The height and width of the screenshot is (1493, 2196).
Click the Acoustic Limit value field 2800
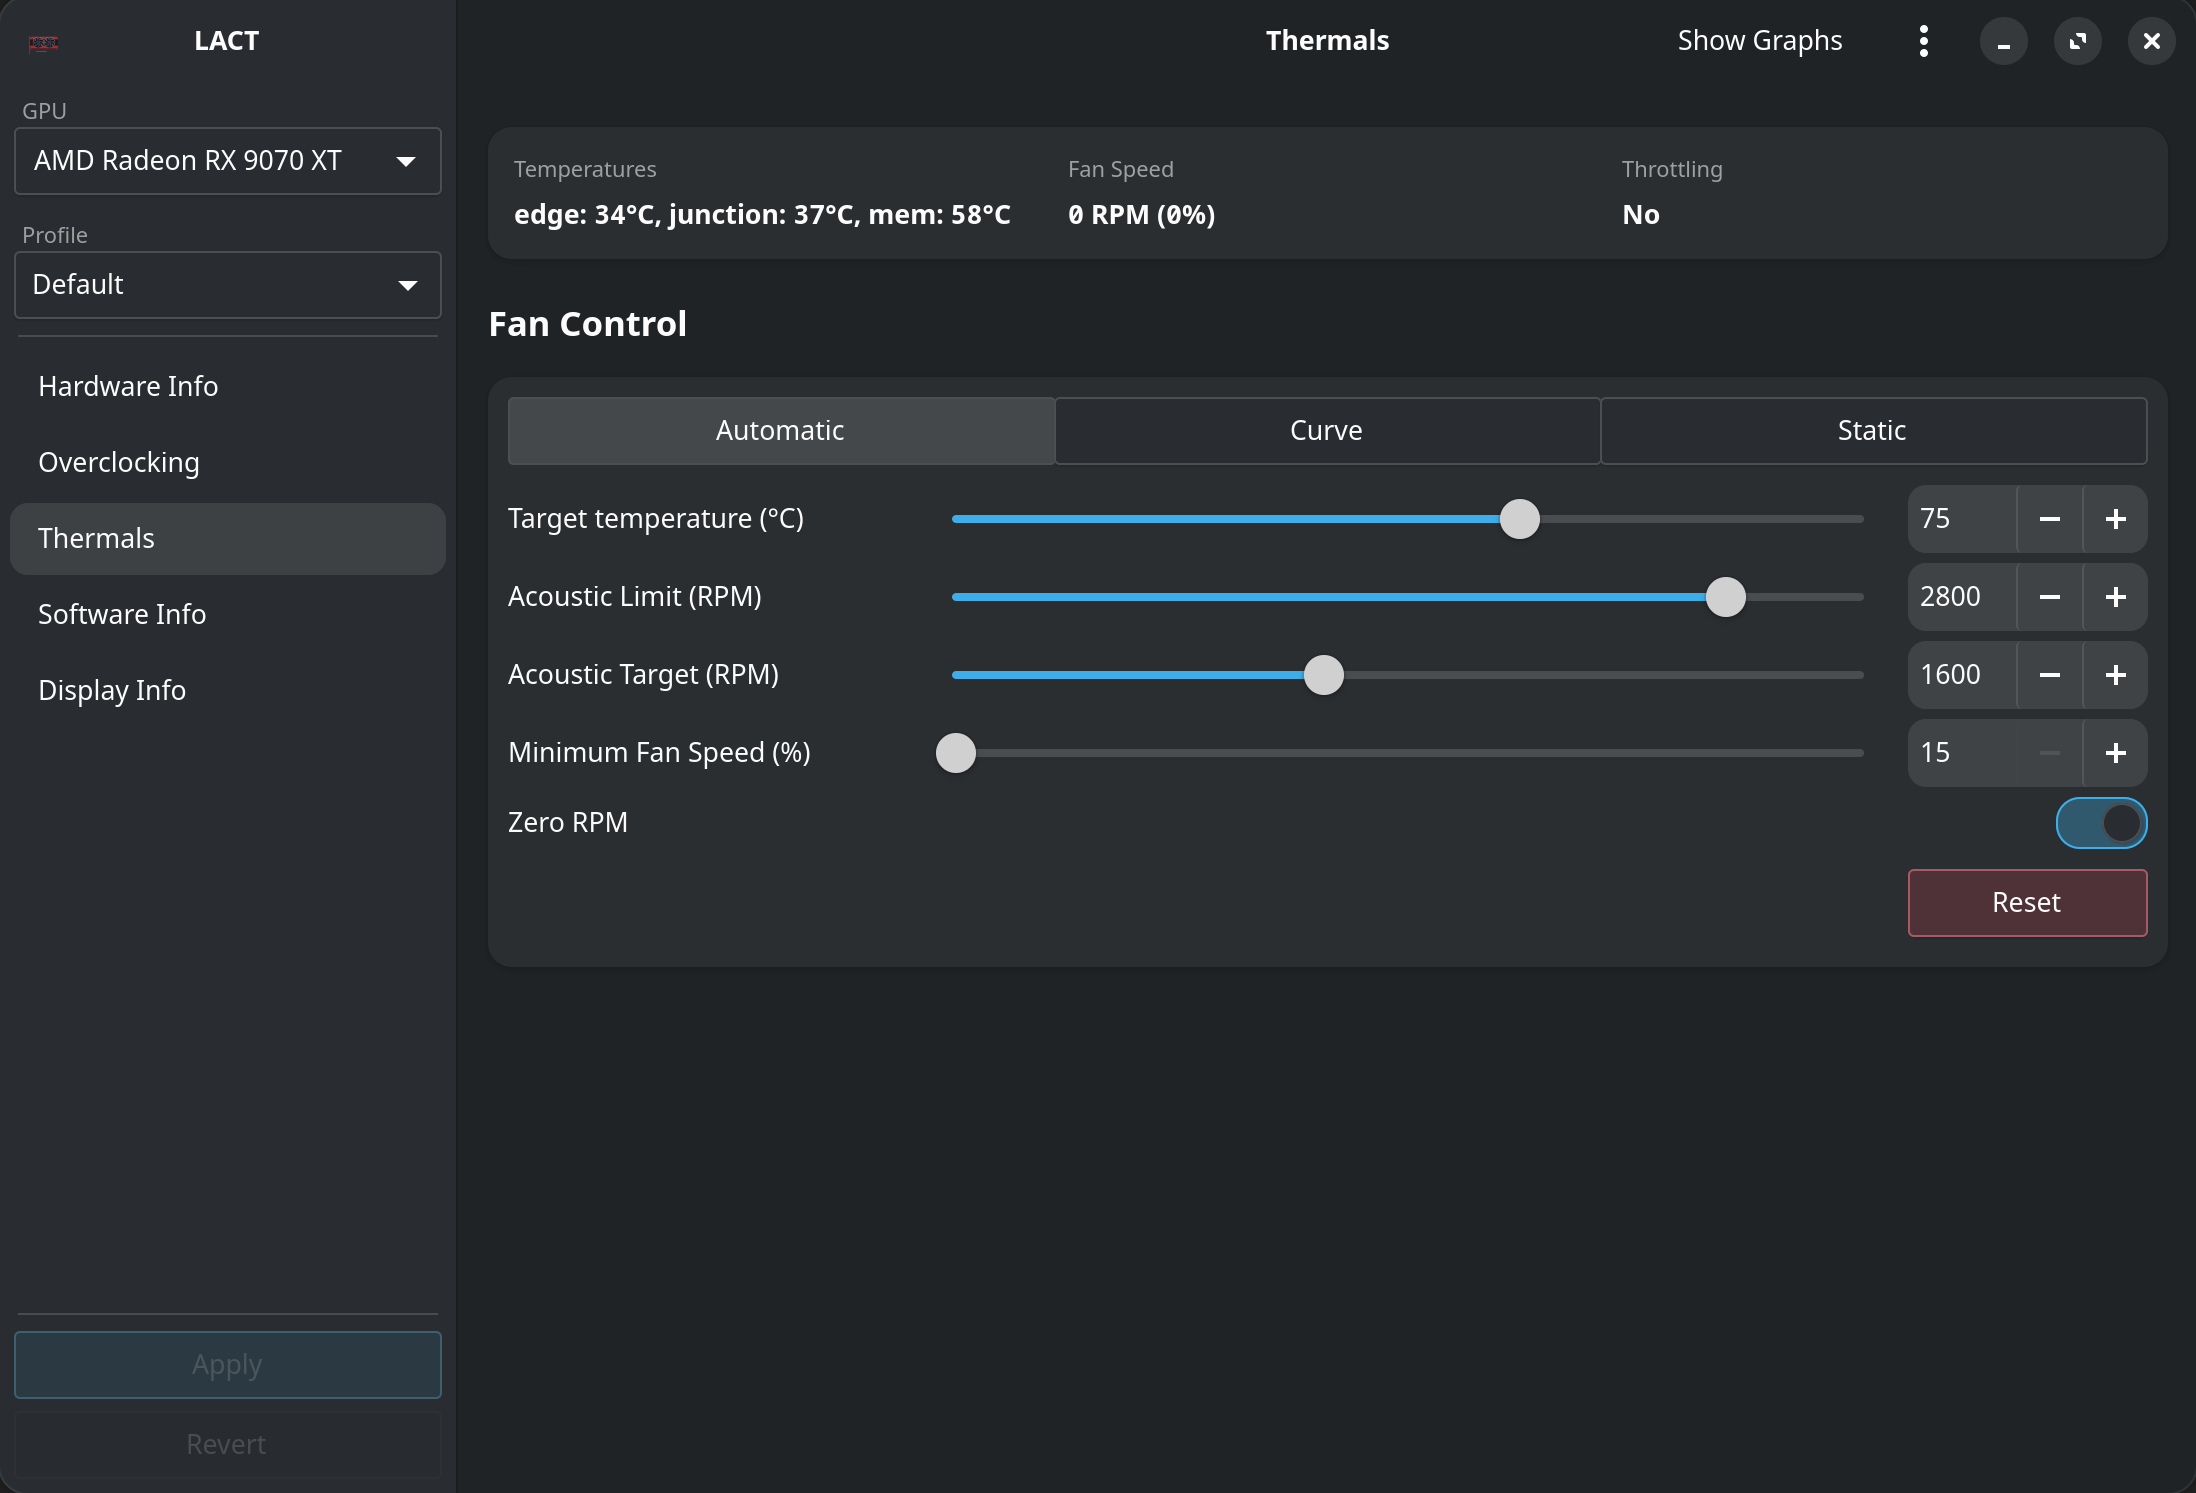(x=1962, y=597)
